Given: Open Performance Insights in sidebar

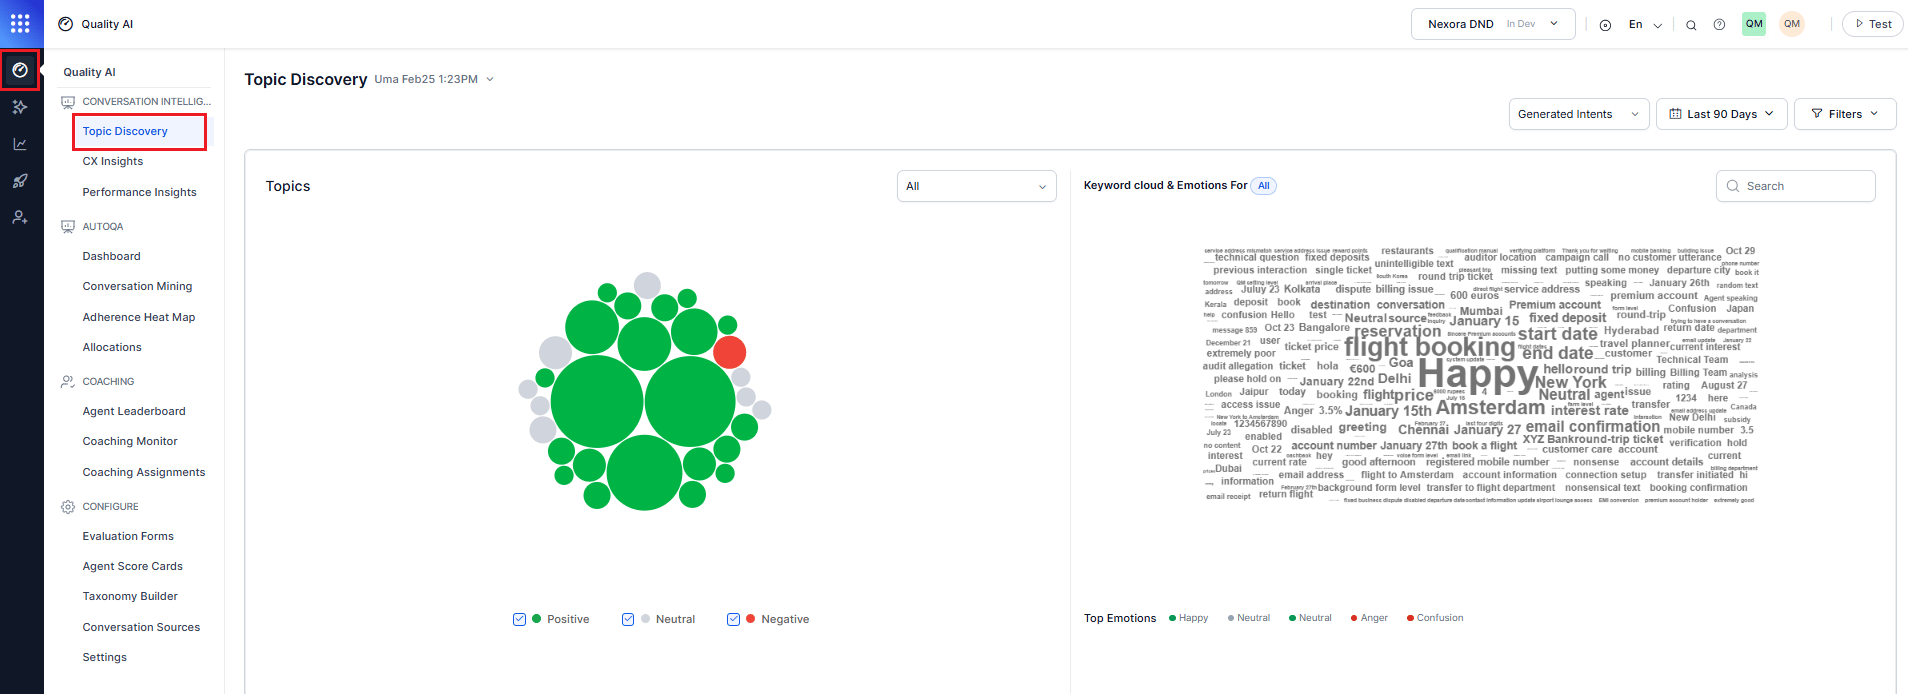Looking at the screenshot, I should point(139,193).
